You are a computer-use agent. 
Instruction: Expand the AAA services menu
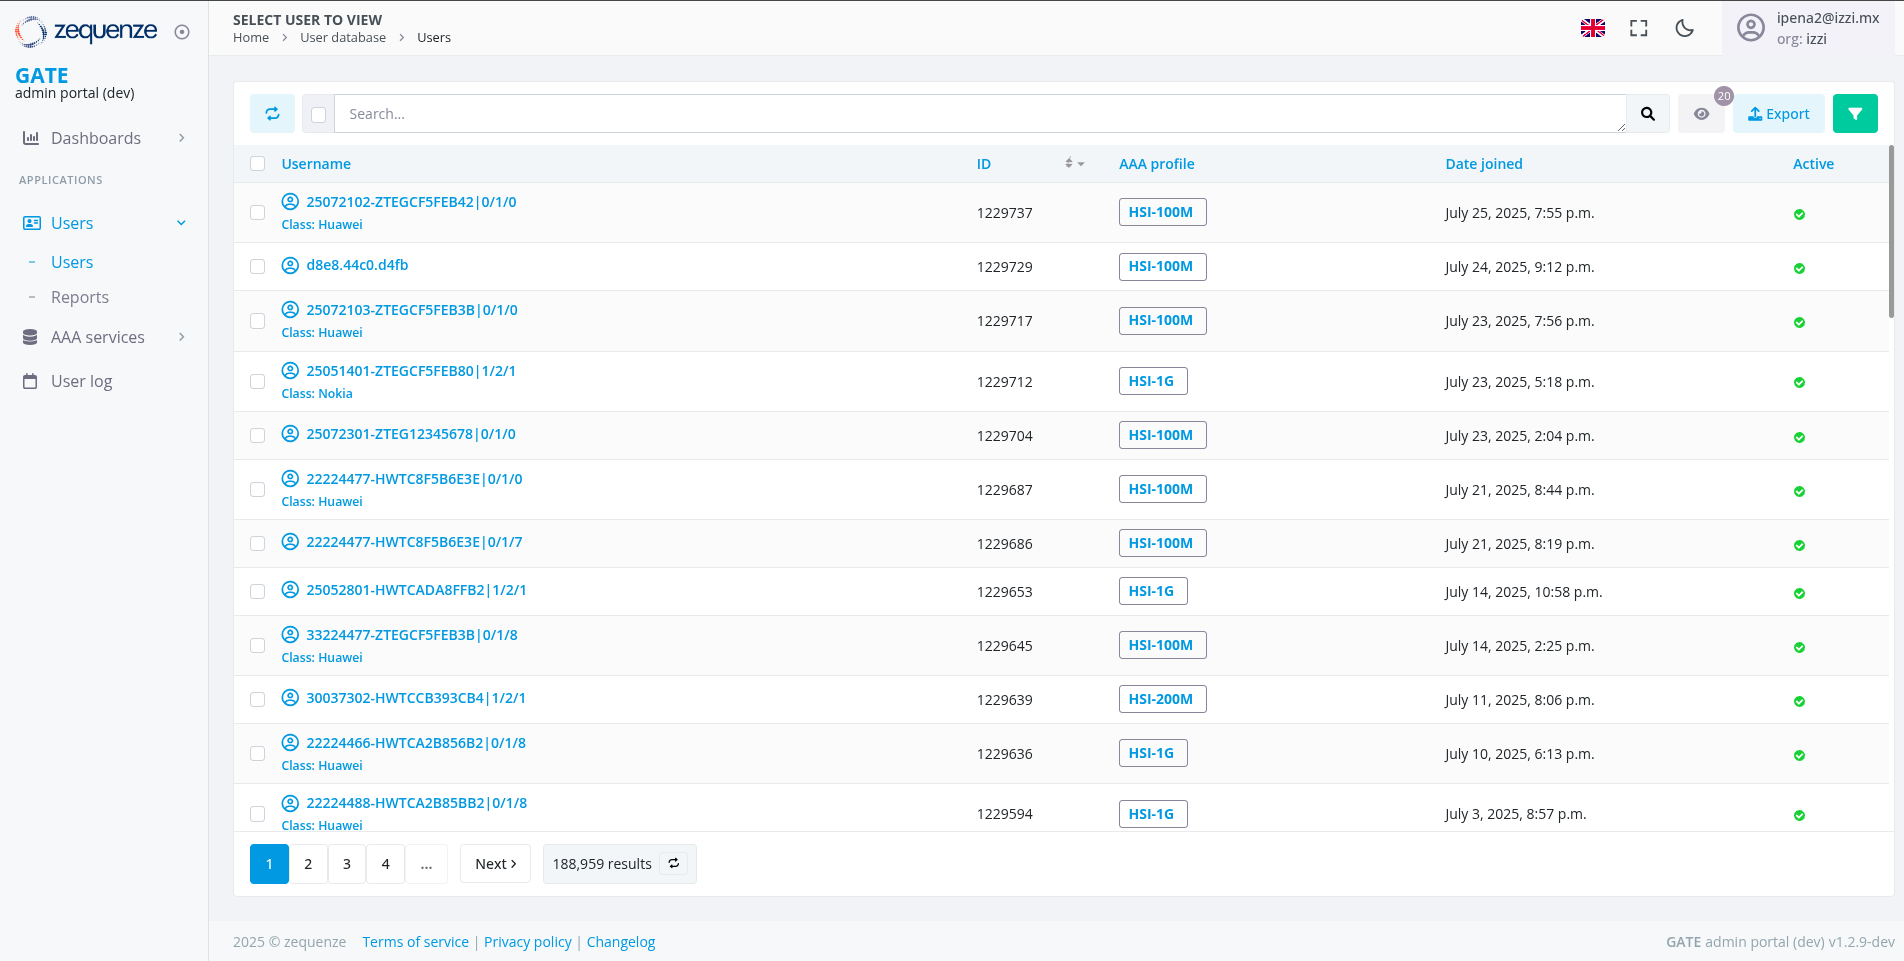point(97,337)
